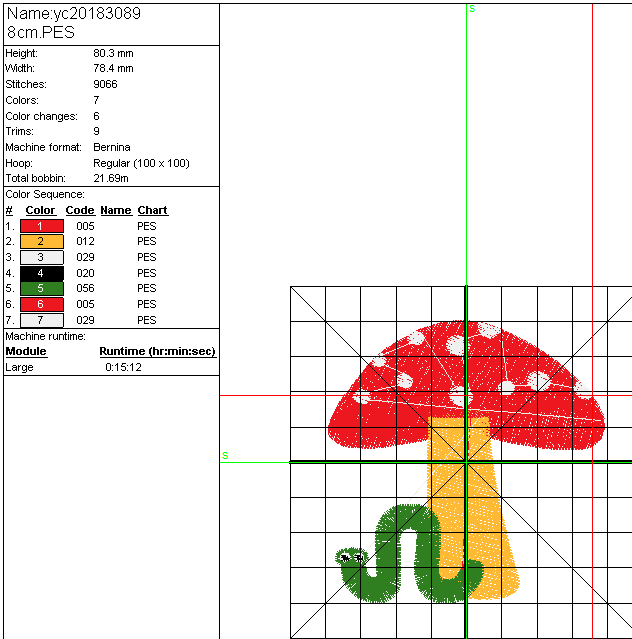Click the design name yc20183089 text
Screen dimensions: 632x639
pos(97,13)
